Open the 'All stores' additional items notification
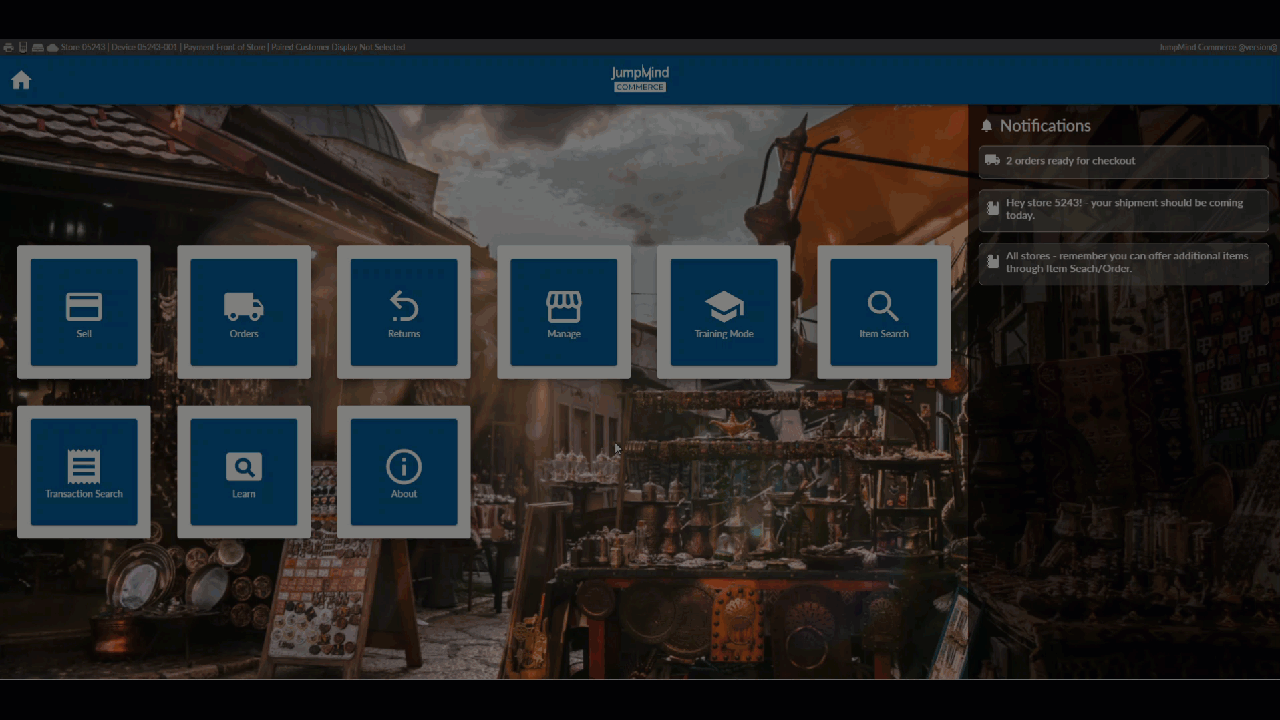 tap(1123, 262)
